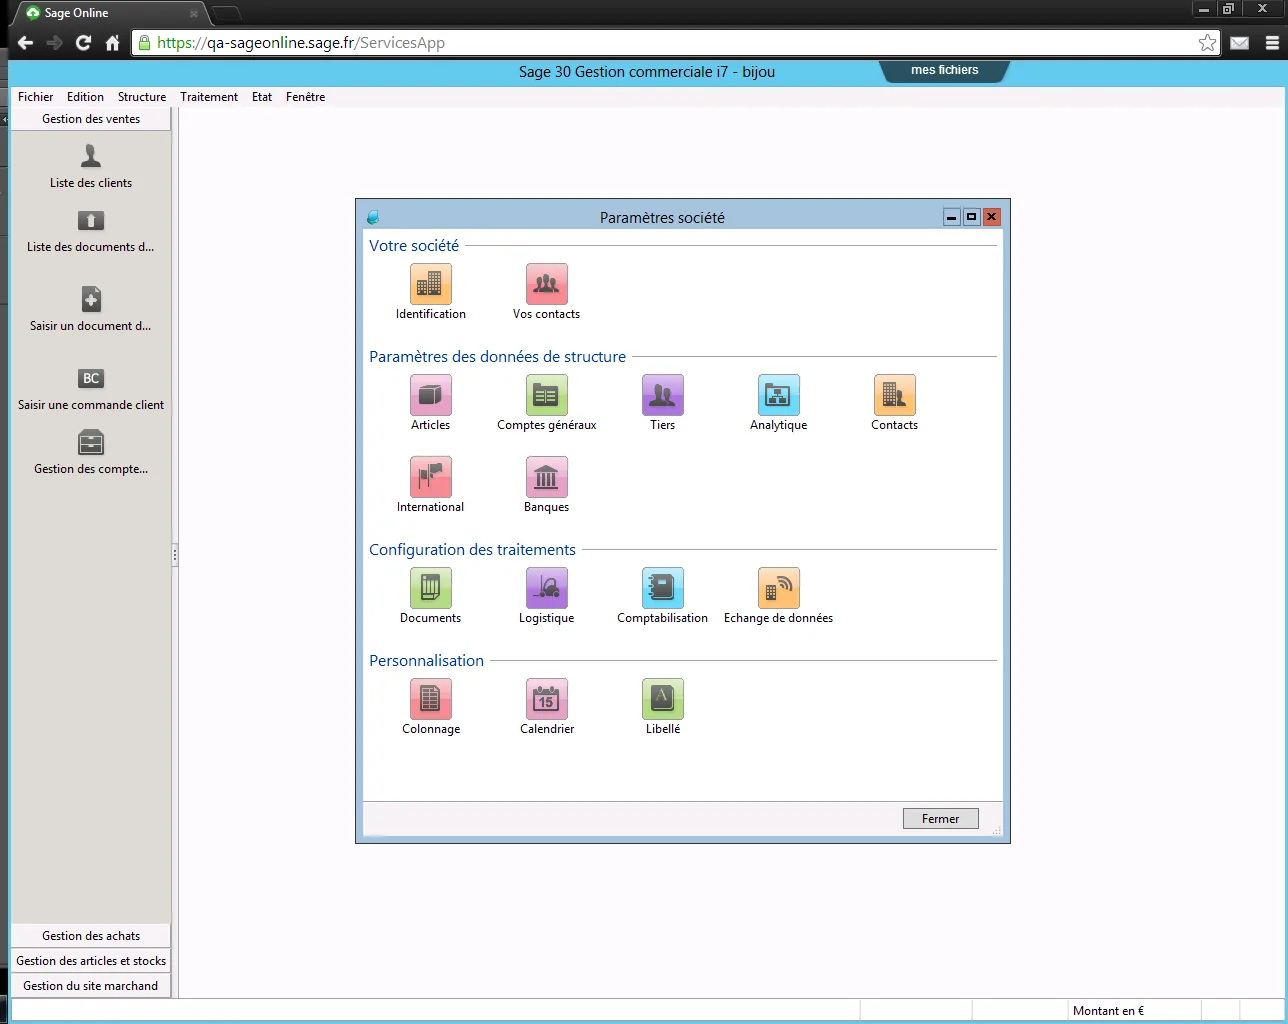Open the Comptabilisation icon
The height and width of the screenshot is (1024, 1288).
click(663, 588)
